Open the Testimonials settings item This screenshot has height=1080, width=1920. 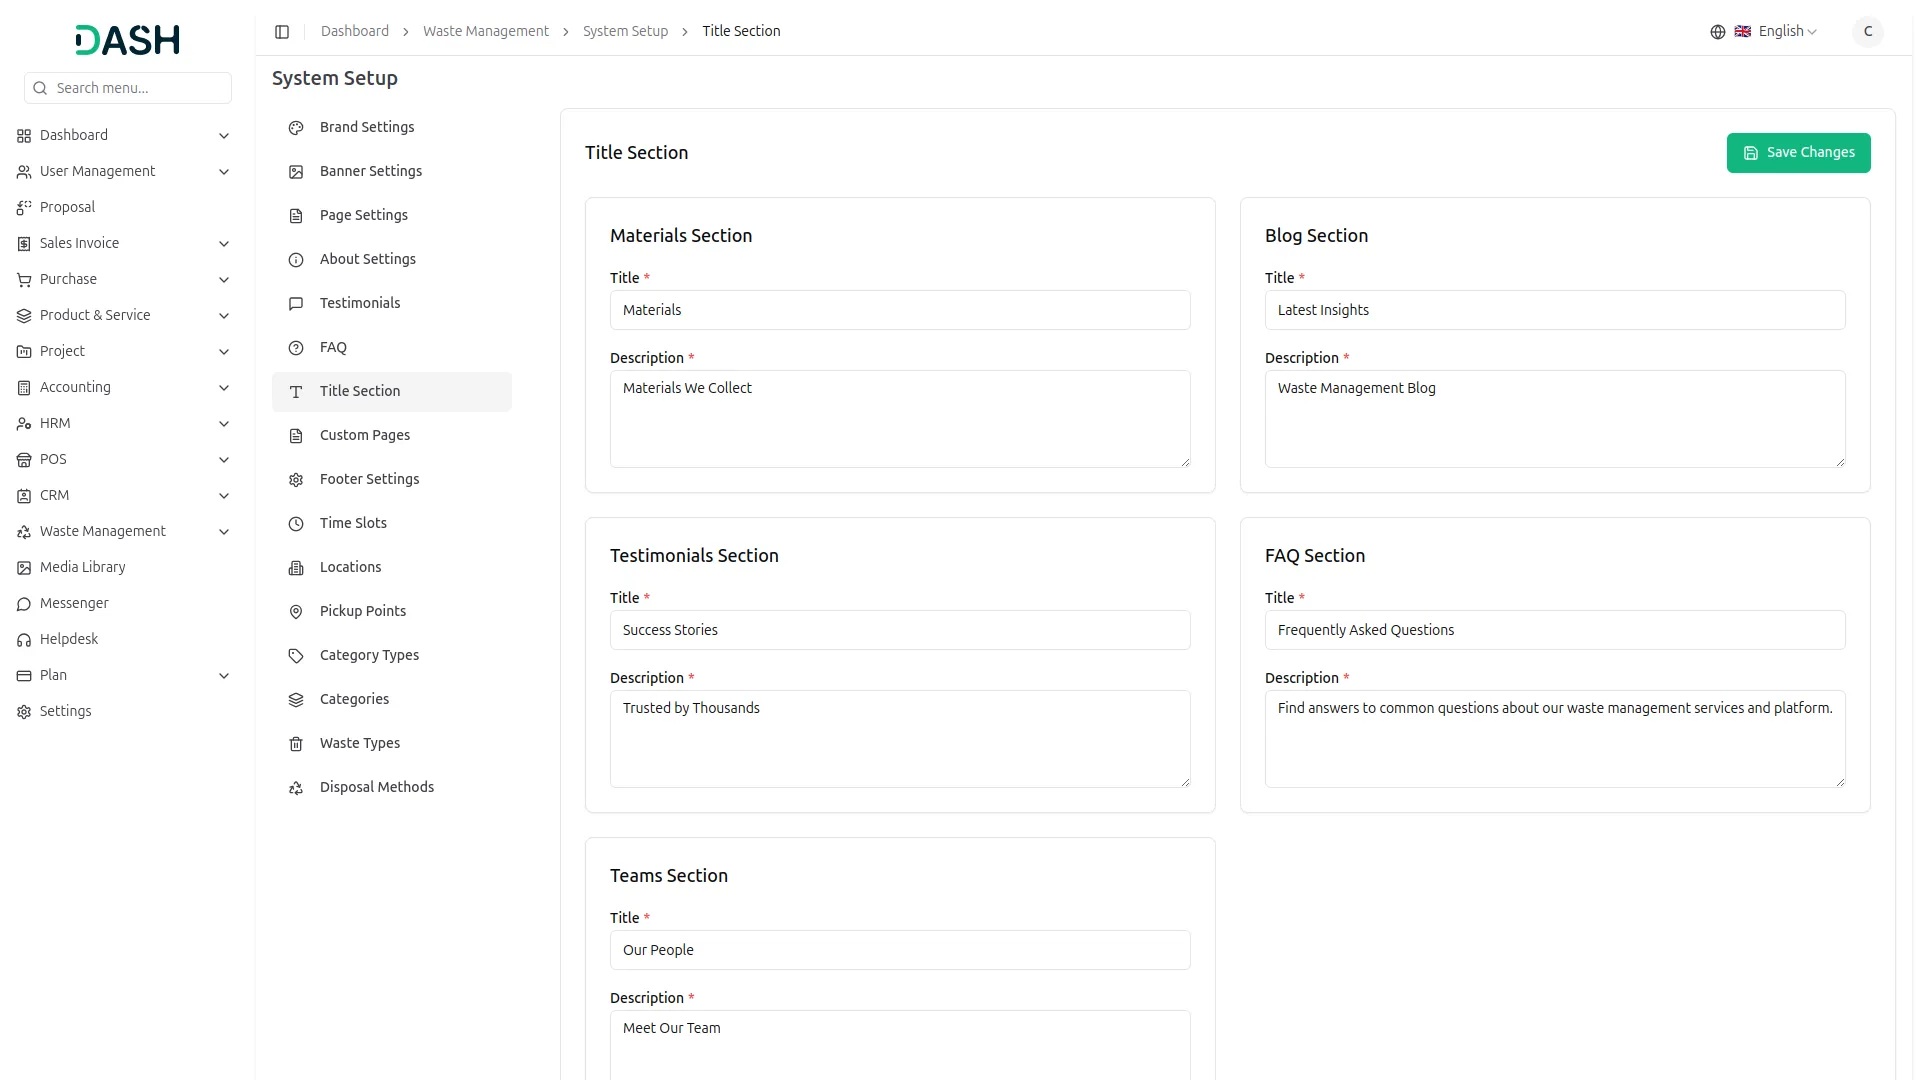tap(359, 303)
